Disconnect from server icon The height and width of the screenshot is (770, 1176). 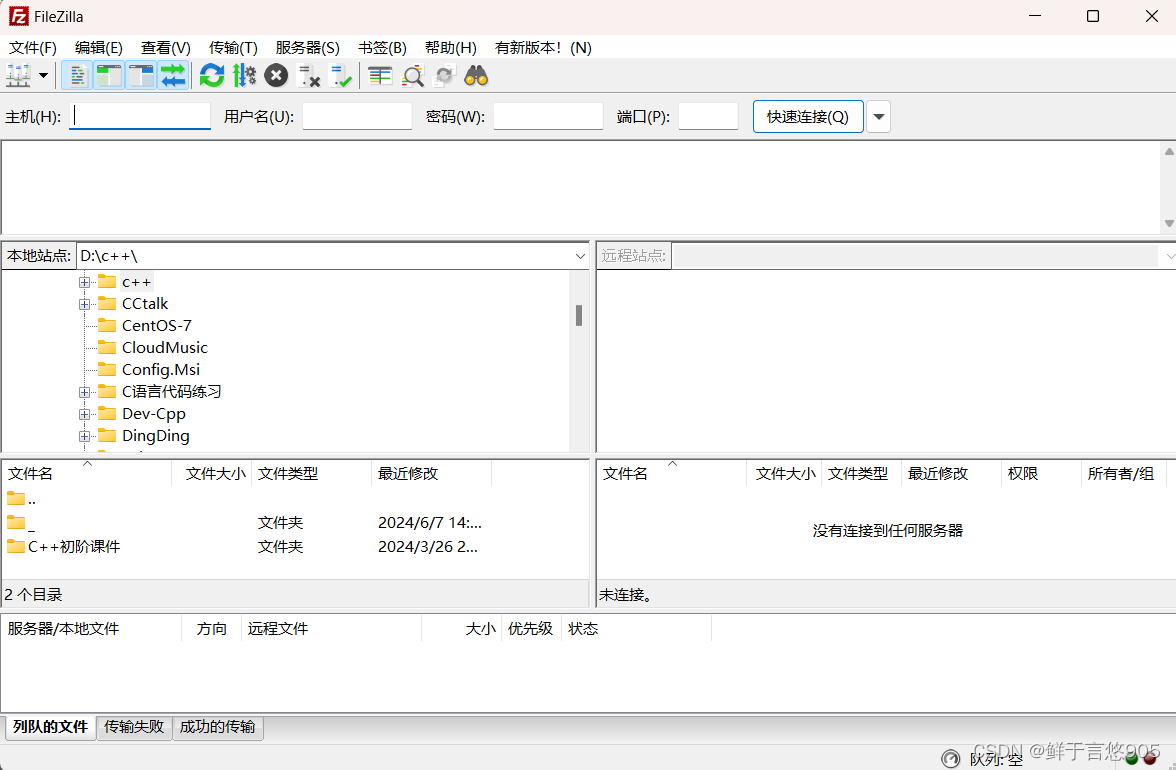point(308,76)
